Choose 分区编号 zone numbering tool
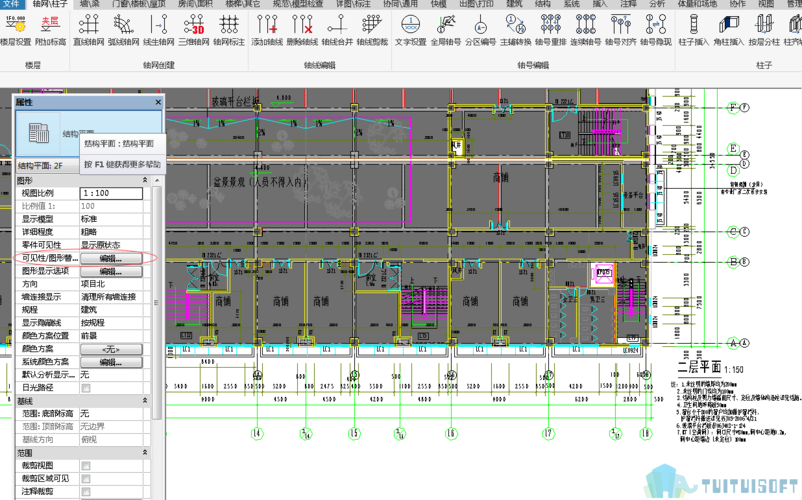802x500 pixels. (x=480, y=31)
